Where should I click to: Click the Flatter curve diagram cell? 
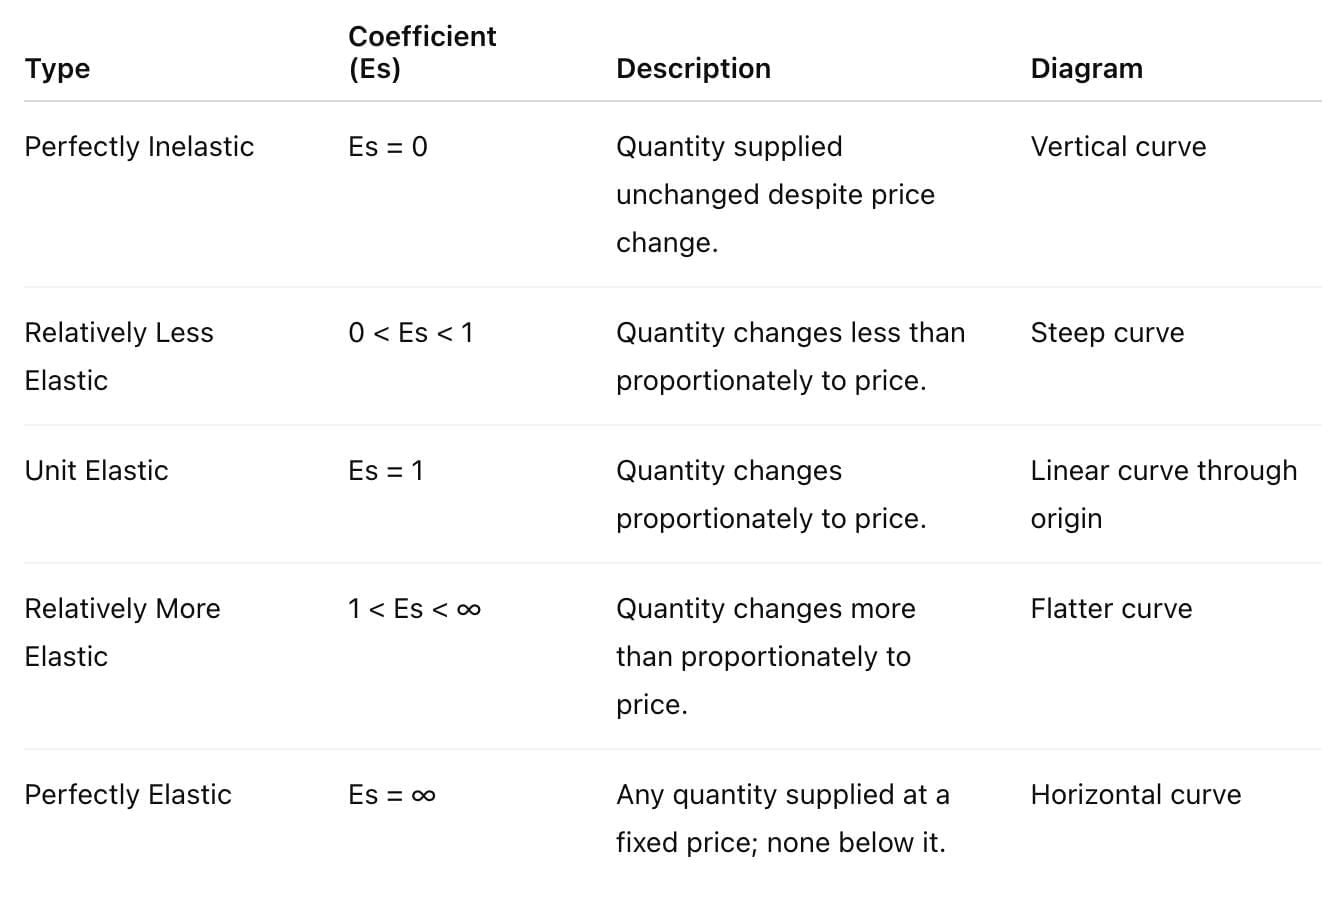point(1111,608)
